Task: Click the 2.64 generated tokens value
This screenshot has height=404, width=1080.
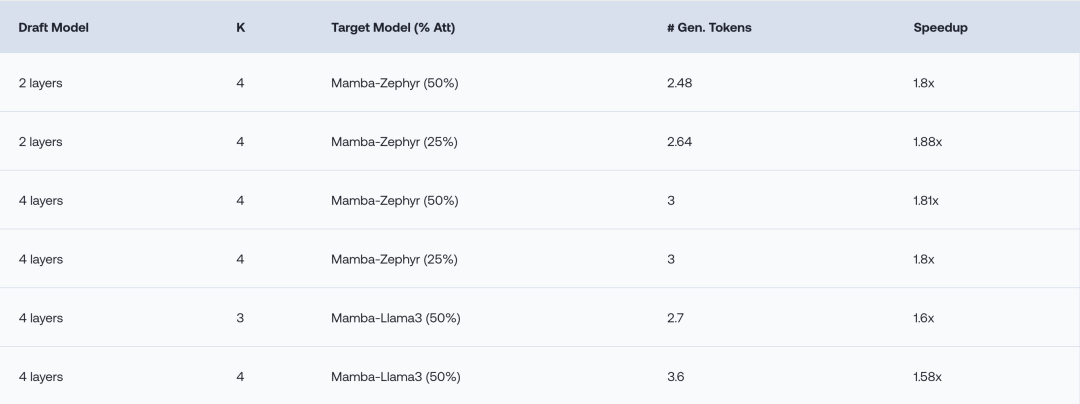Action: pos(679,142)
